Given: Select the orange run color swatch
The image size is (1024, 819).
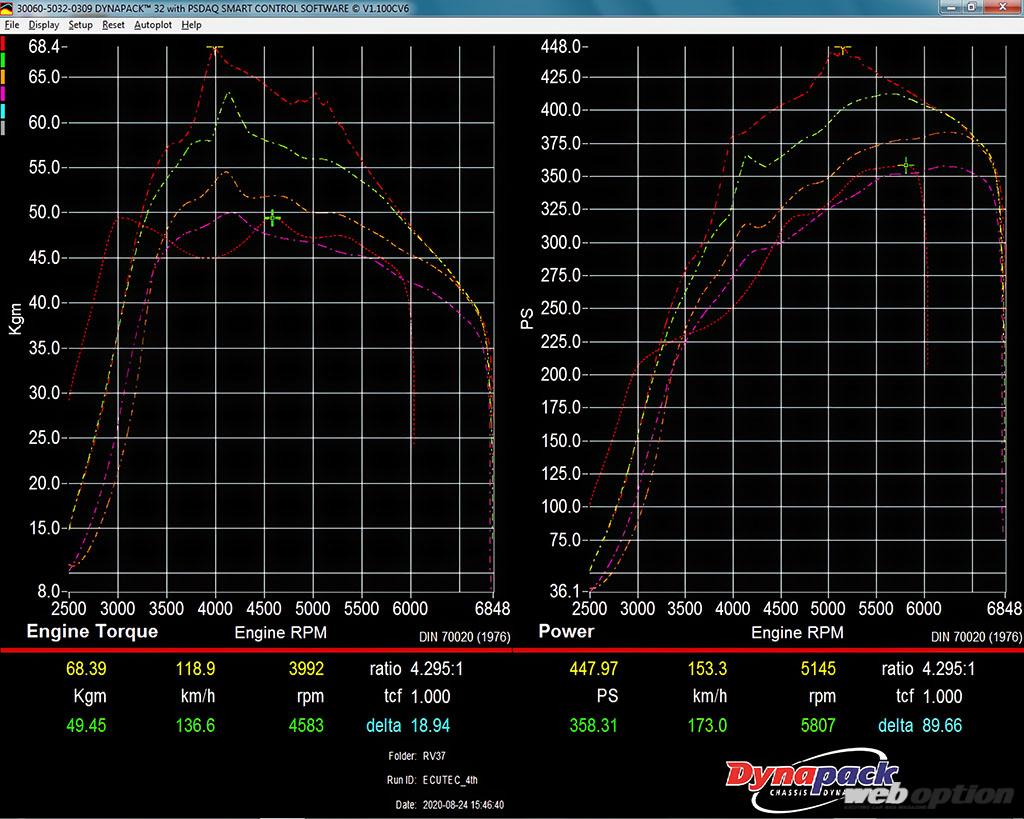Looking at the screenshot, I should pos(4,78).
